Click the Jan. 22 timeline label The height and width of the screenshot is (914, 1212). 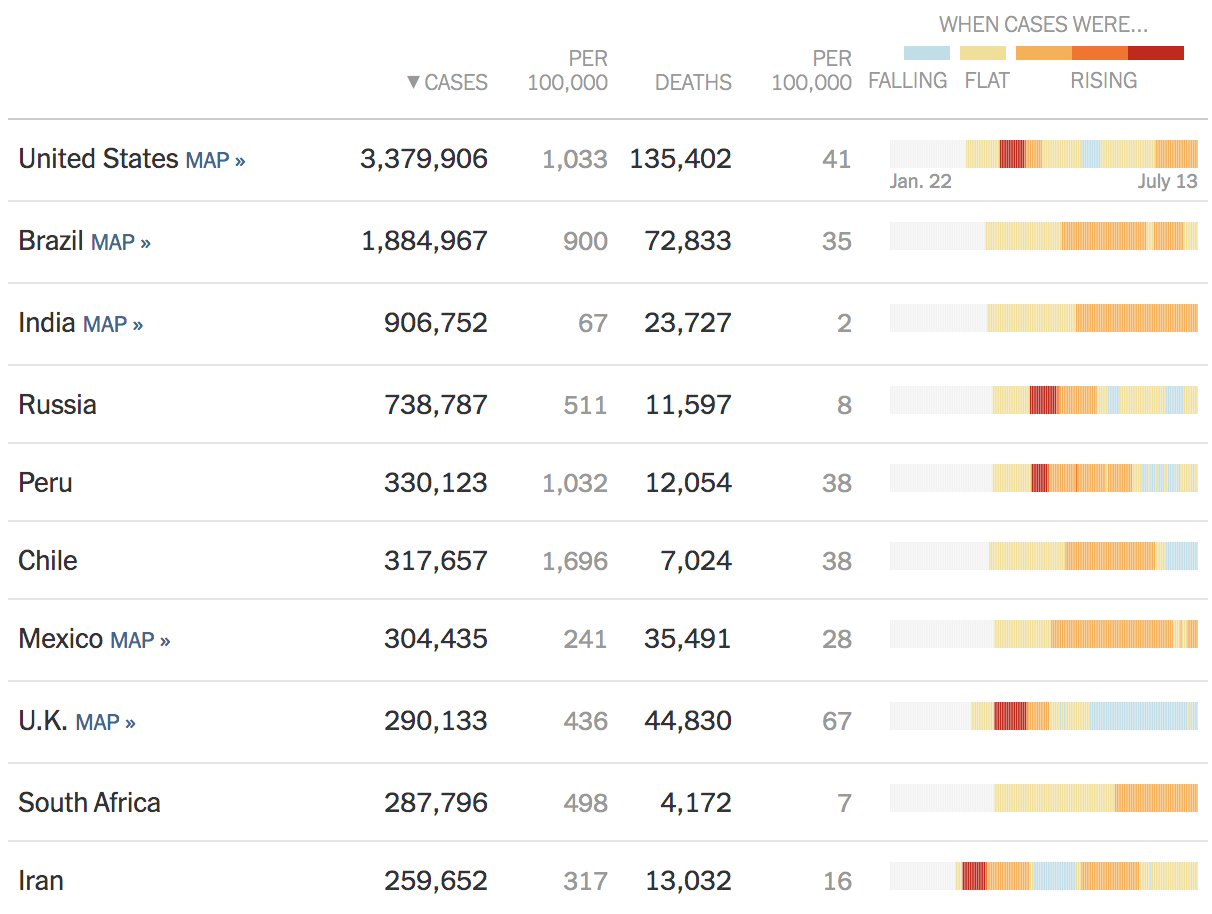pyautogui.click(x=919, y=181)
